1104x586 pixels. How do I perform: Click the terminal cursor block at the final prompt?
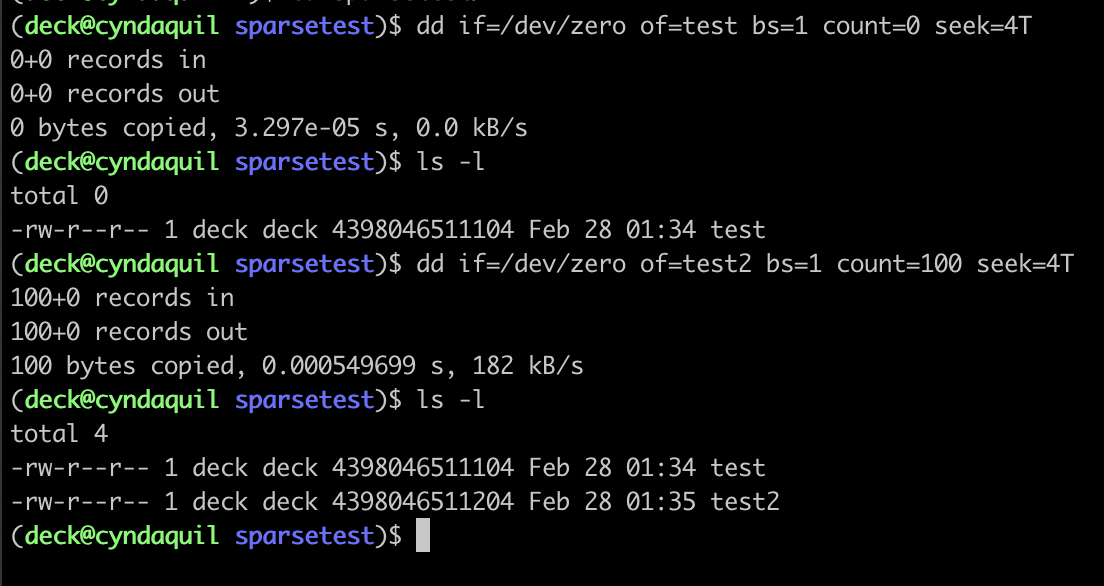422,536
